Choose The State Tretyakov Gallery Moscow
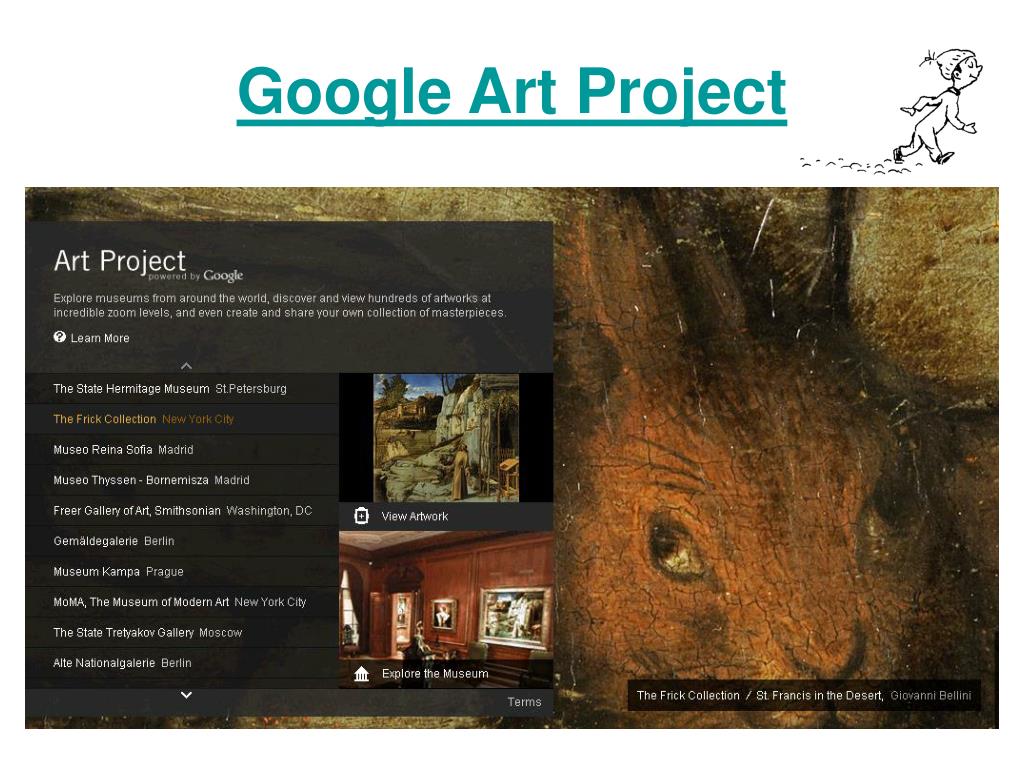Image resolution: width=1024 pixels, height=768 pixels. click(x=182, y=633)
